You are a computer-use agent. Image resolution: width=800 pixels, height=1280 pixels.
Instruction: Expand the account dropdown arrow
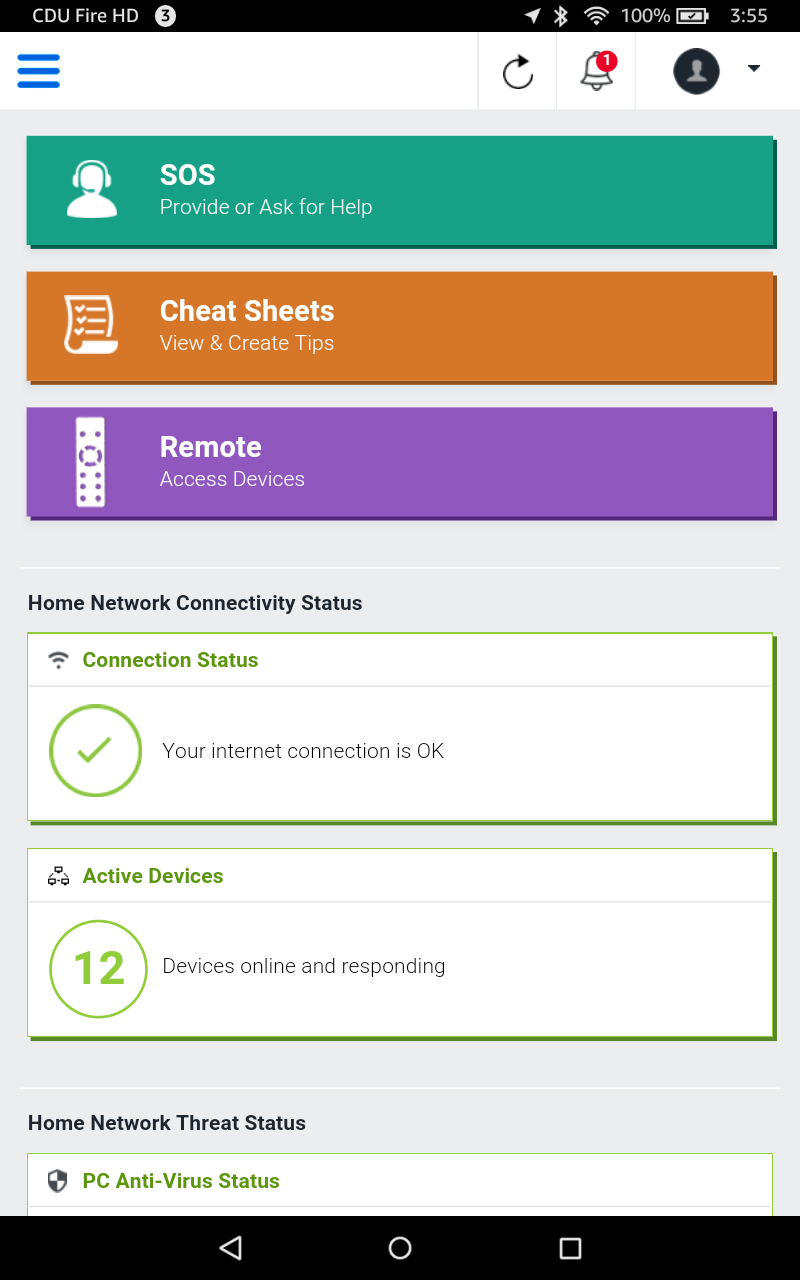click(x=754, y=69)
